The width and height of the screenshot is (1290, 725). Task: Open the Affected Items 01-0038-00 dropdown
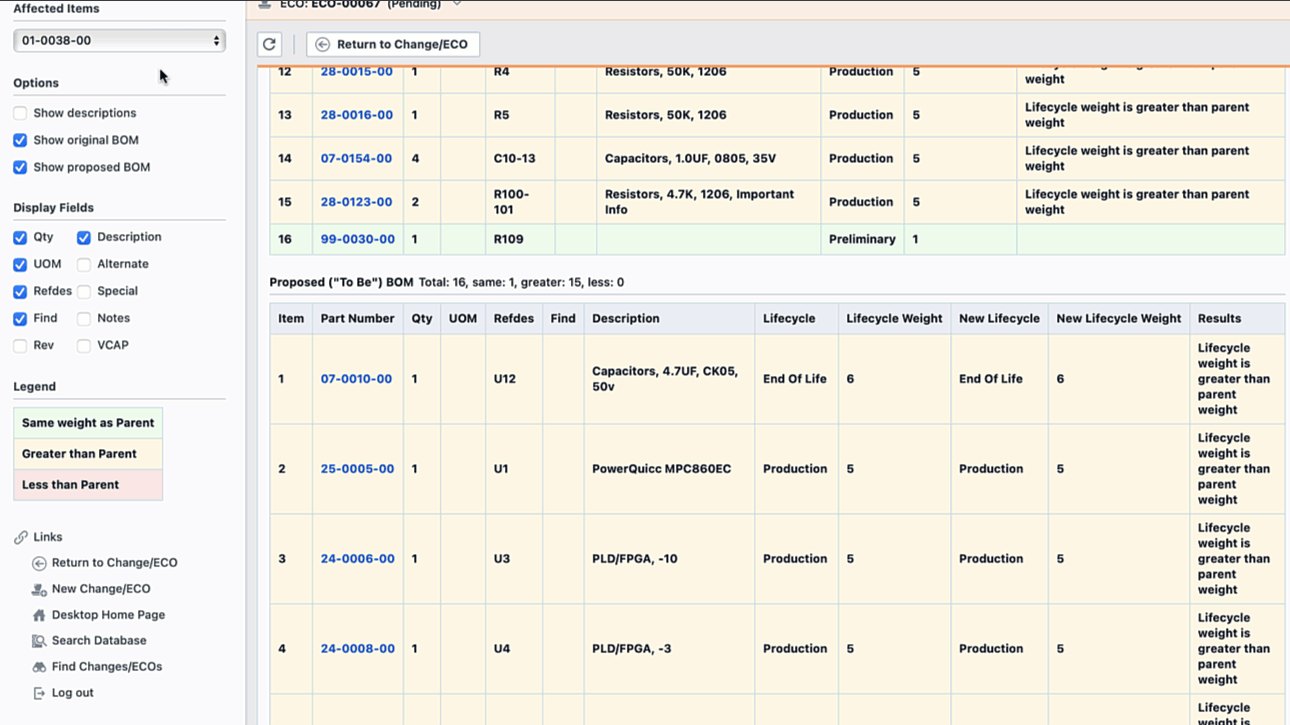coord(119,41)
